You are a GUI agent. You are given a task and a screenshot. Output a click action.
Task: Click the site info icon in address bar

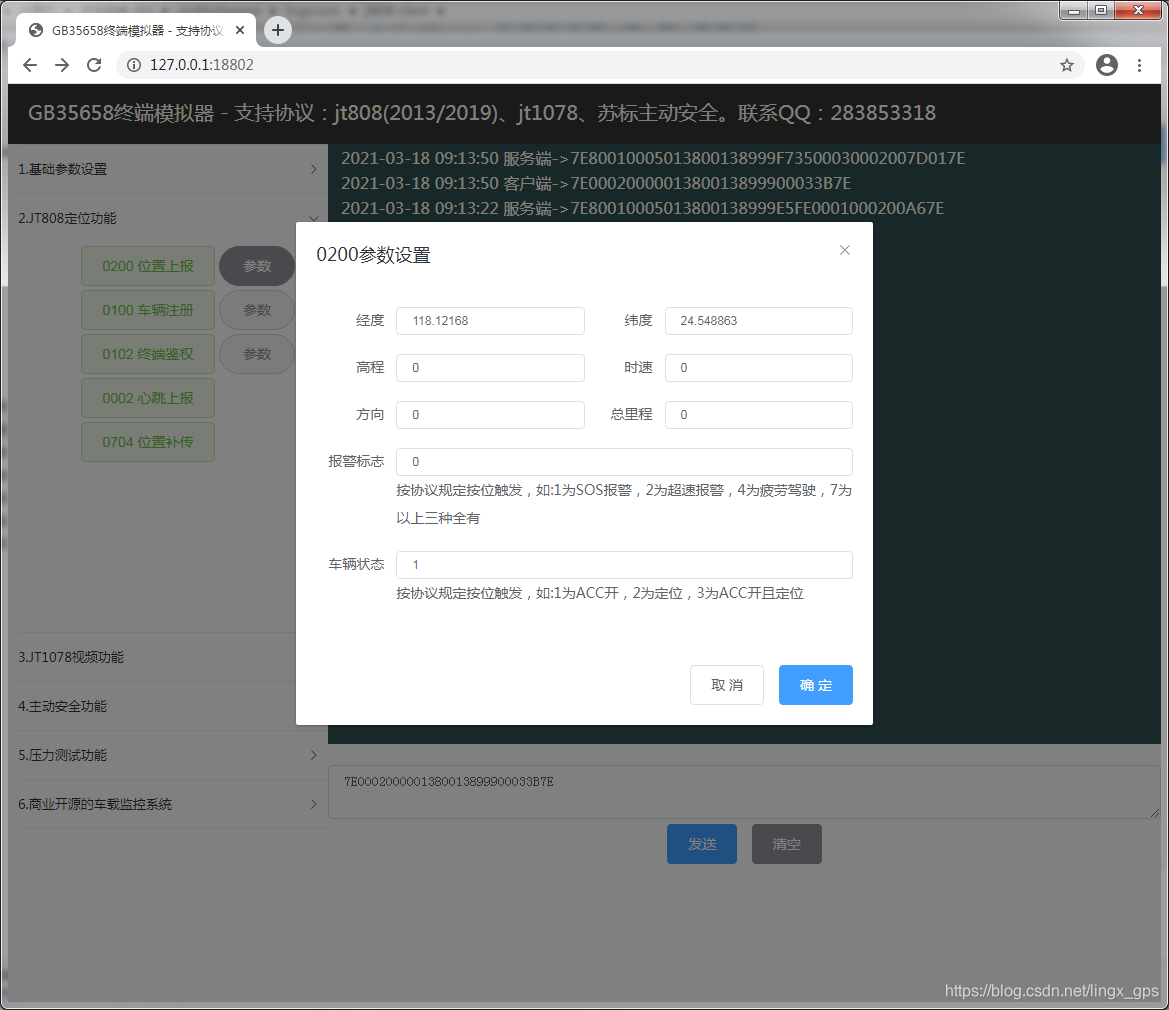point(133,64)
